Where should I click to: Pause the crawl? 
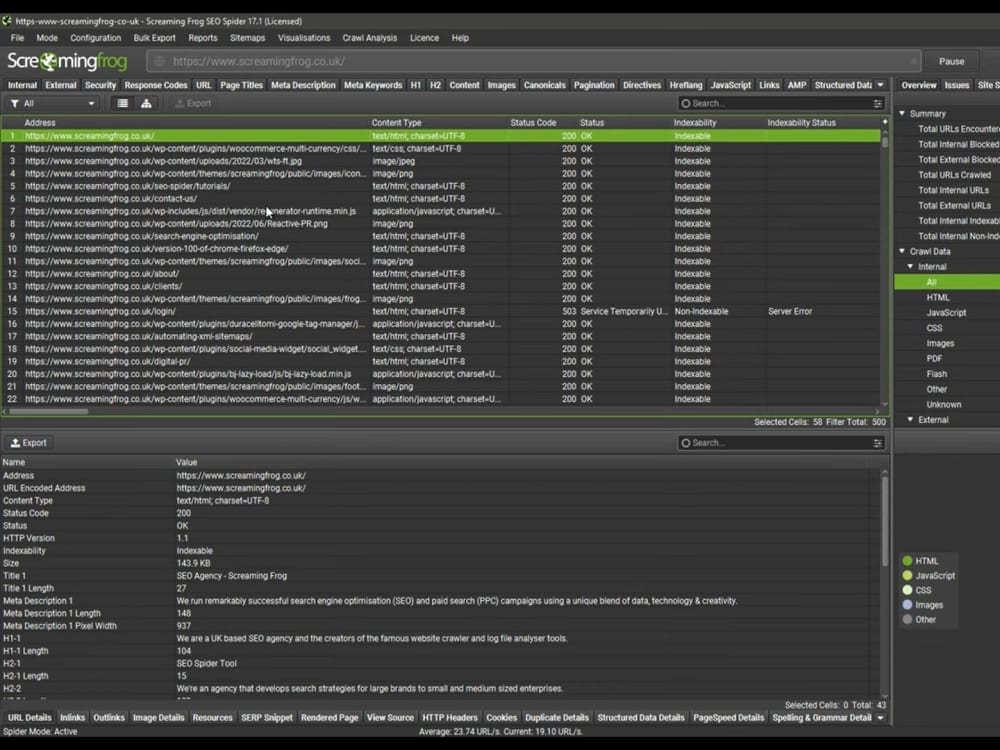coord(951,61)
